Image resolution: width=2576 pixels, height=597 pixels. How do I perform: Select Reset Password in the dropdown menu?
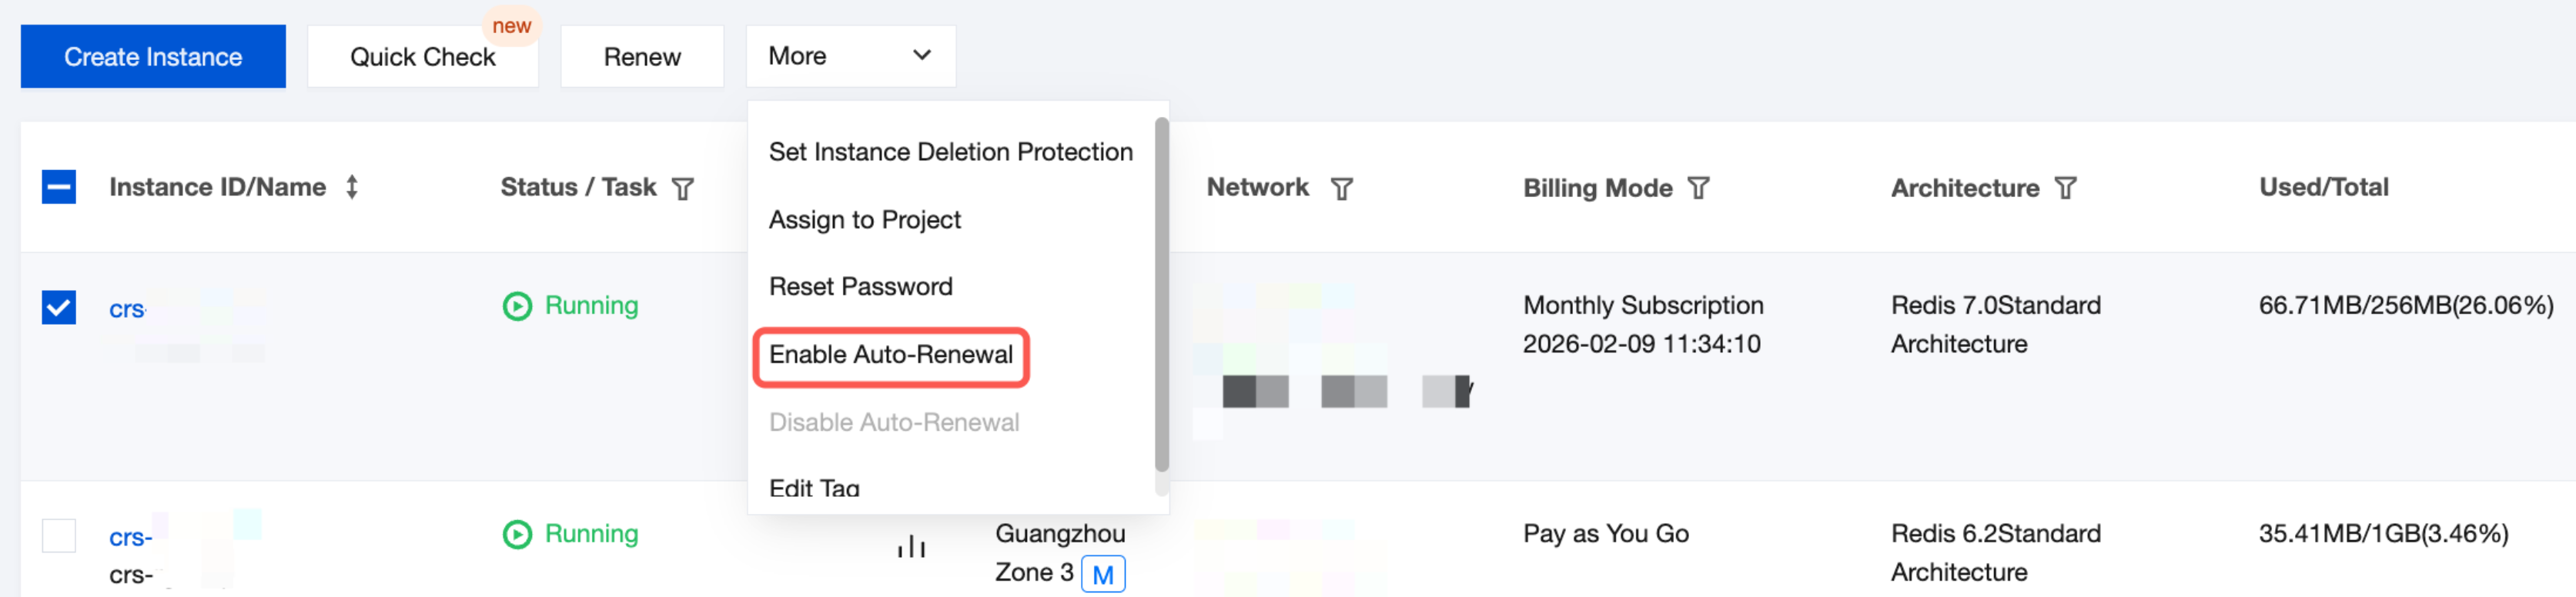(860, 287)
